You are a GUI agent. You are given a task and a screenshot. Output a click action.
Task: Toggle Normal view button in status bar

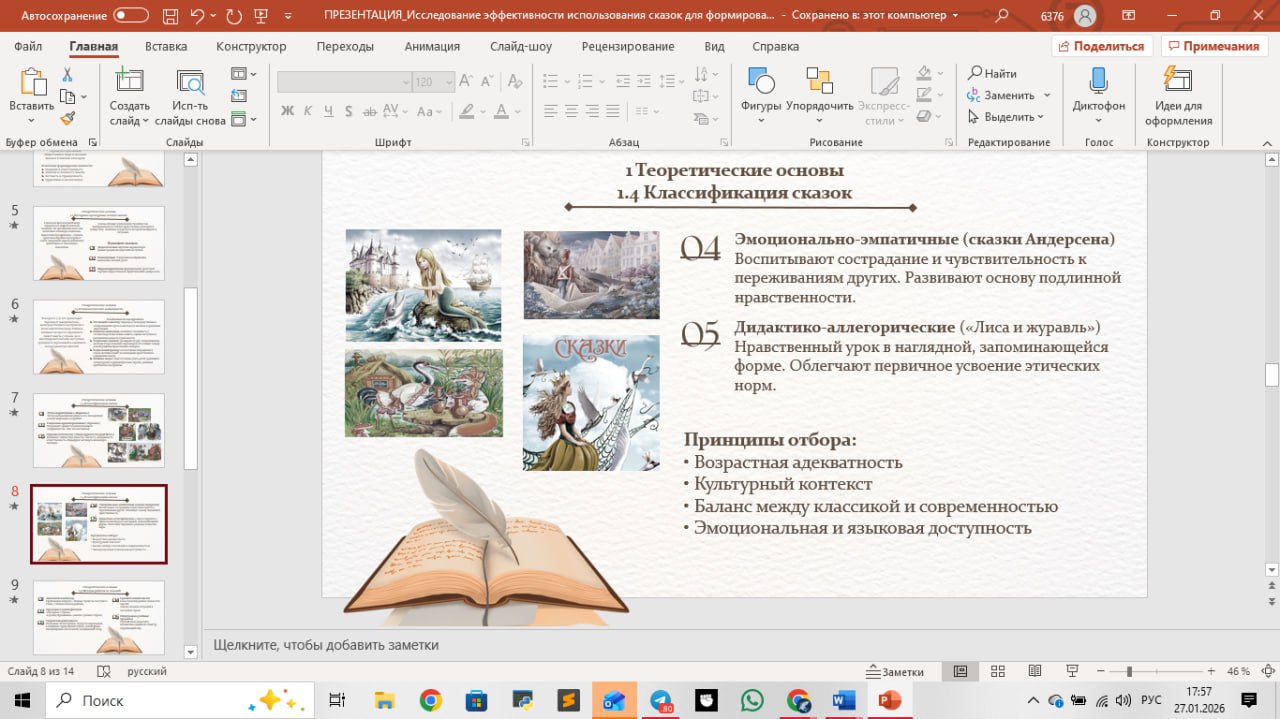(x=960, y=671)
